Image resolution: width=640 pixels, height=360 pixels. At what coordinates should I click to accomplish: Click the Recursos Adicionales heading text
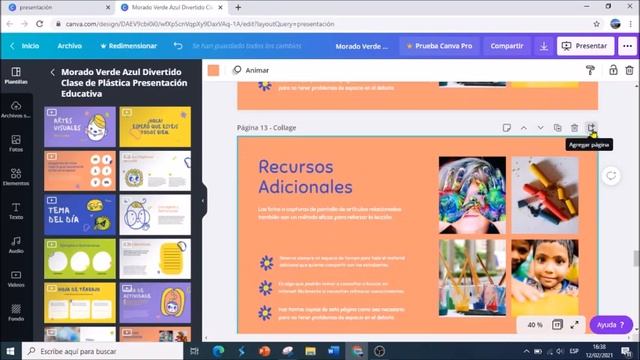tap(305, 177)
